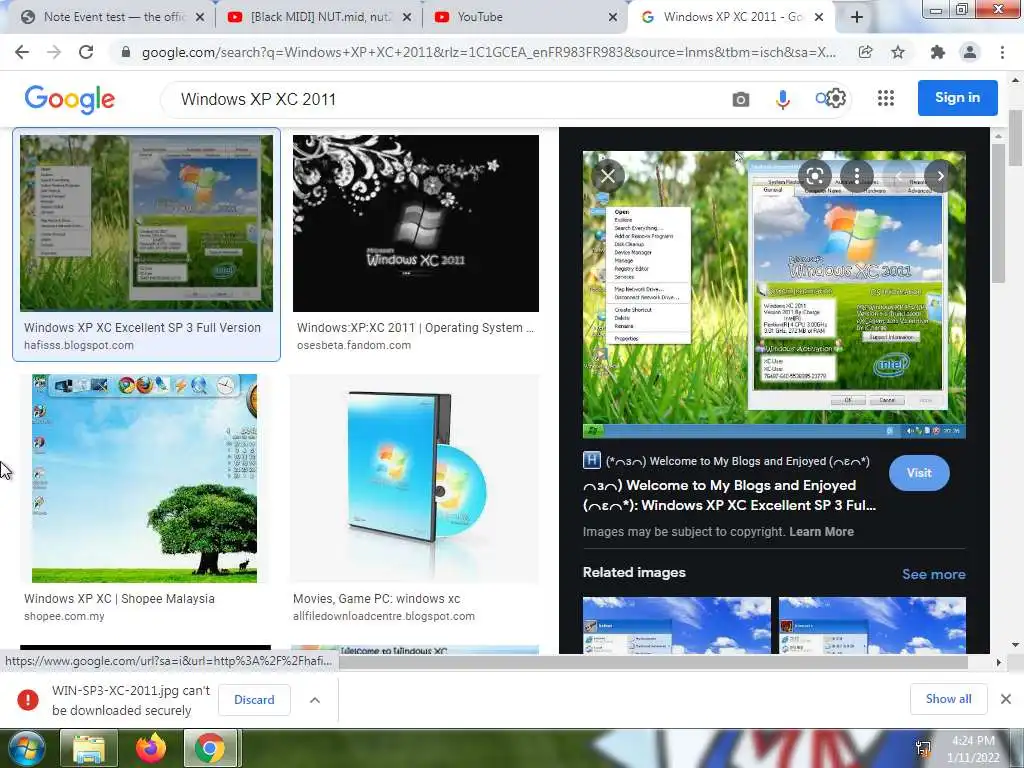Reload the page with the refresh icon
The height and width of the screenshot is (768, 1024).
pos(86,52)
